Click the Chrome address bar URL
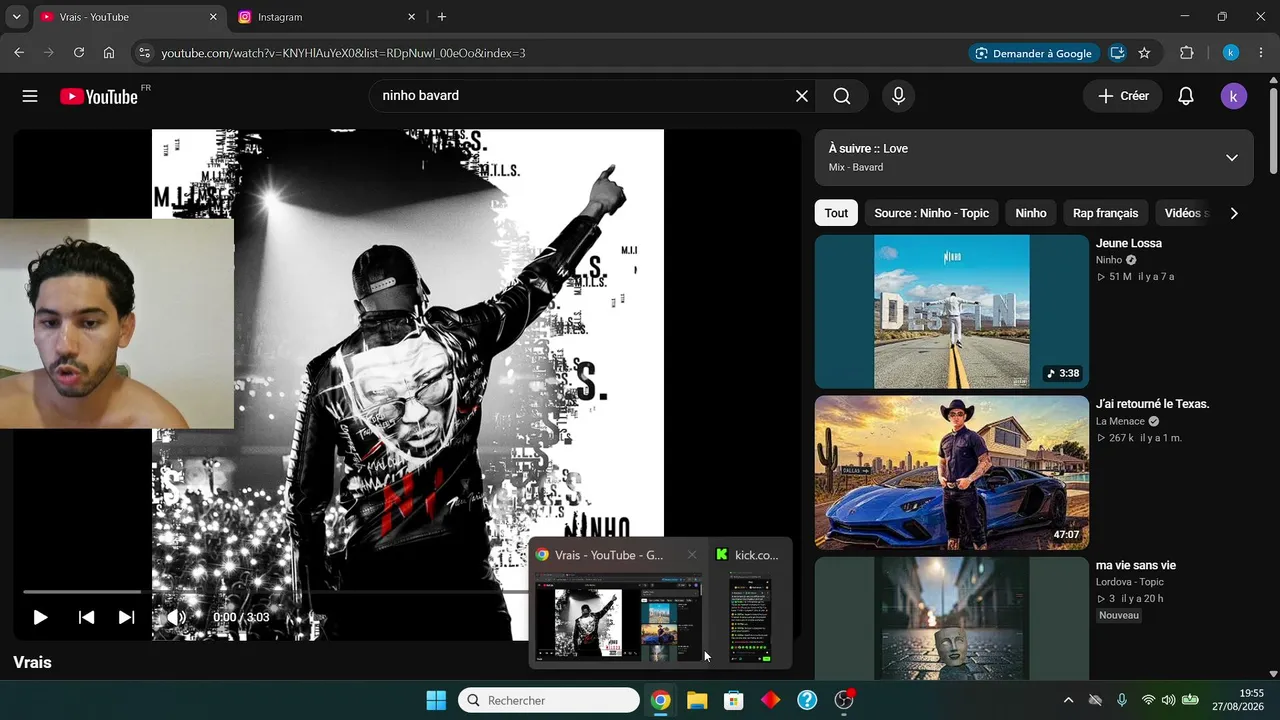Viewport: 1280px width, 720px height. pyautogui.click(x=343, y=53)
